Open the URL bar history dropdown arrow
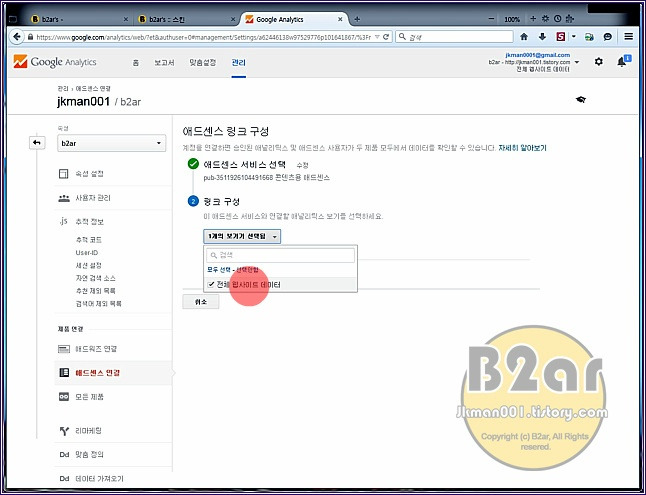This screenshot has height=495, width=646. click(x=377, y=37)
